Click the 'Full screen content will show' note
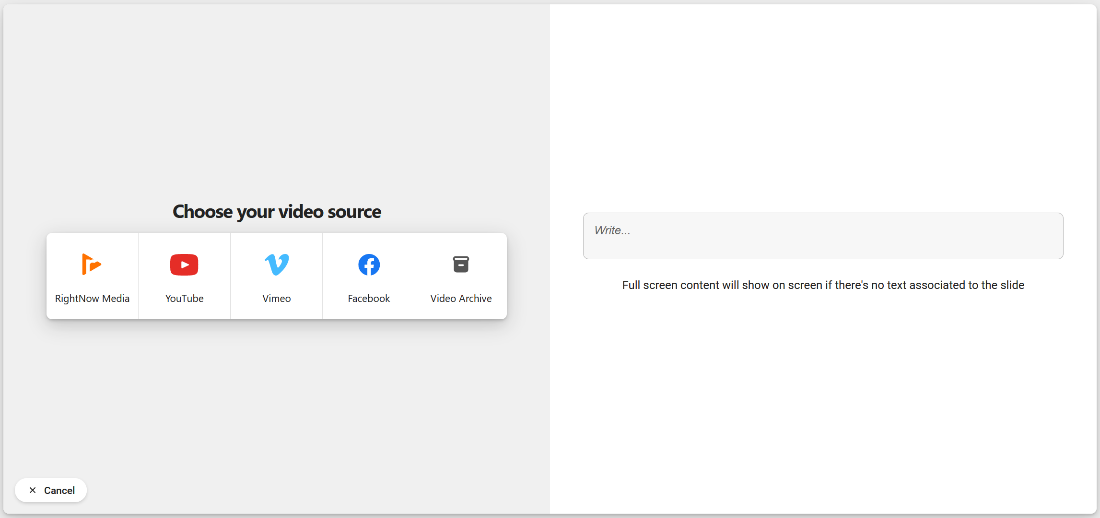Viewport: 1100px width, 518px height. tap(823, 285)
